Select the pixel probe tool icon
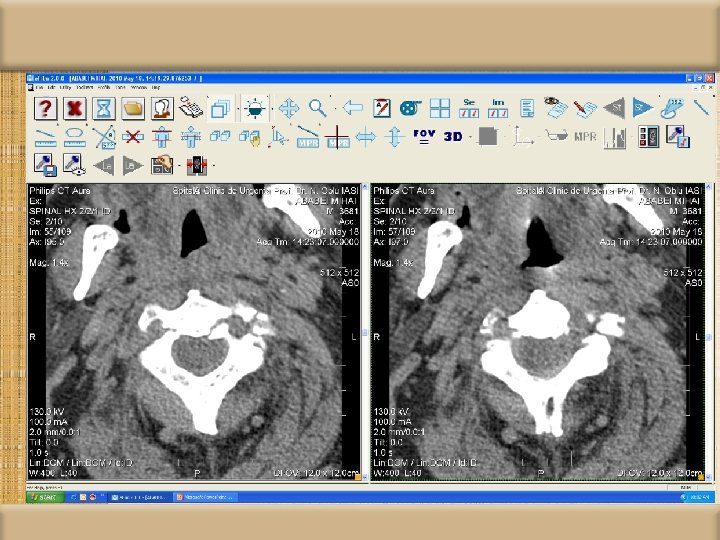The width and height of the screenshot is (720, 540). click(x=672, y=108)
